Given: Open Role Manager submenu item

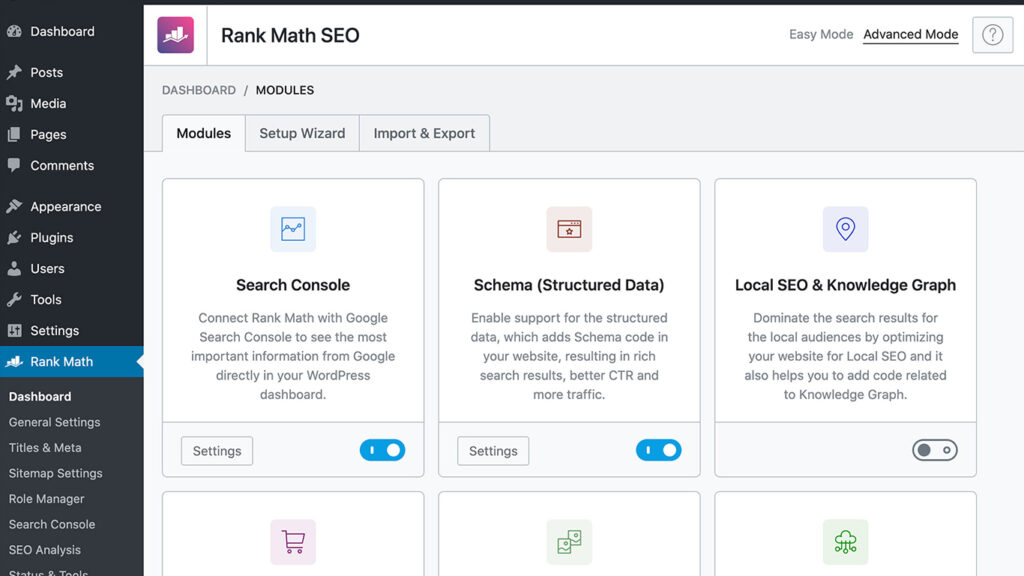Looking at the screenshot, I should click(46, 498).
